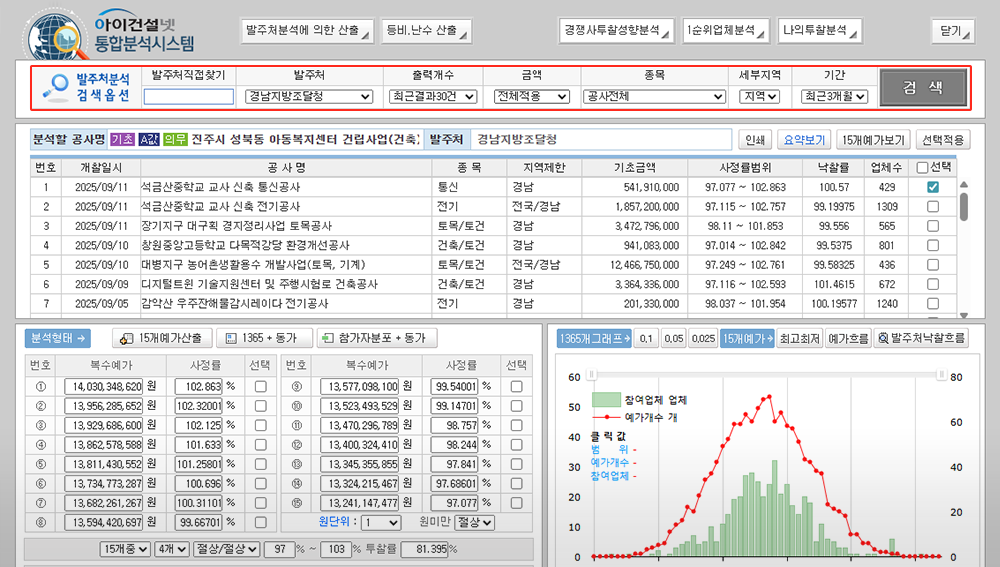Open the 세부지역 지역 dropdown

click(760, 96)
